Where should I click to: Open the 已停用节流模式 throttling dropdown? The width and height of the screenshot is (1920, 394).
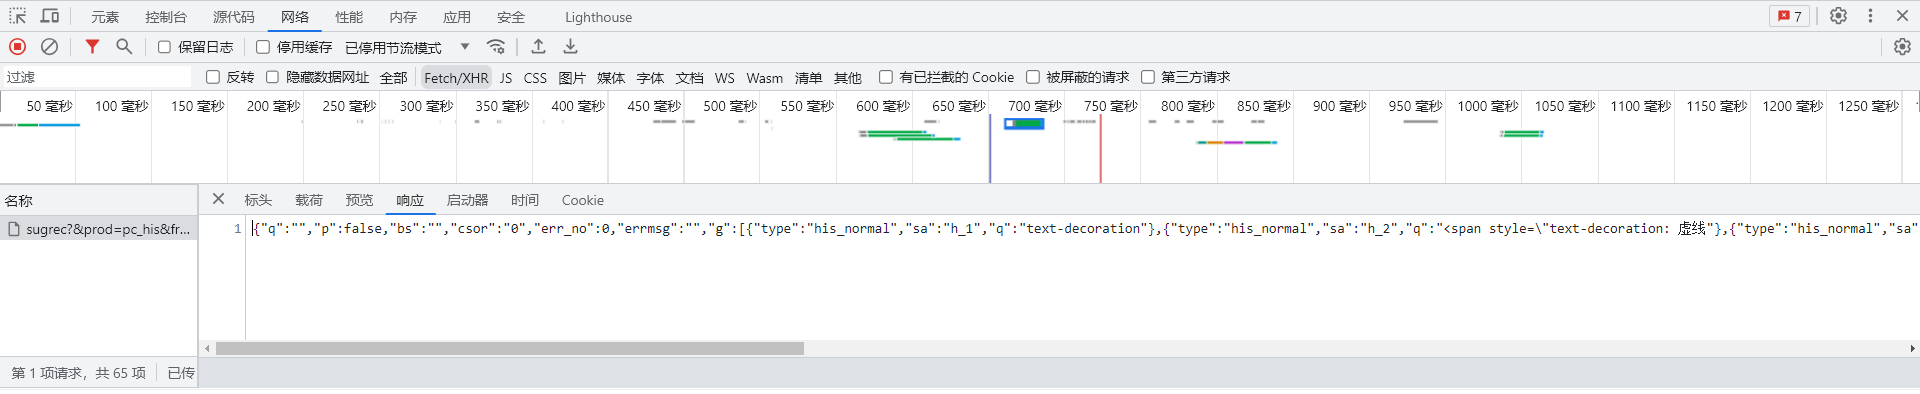click(x=407, y=47)
